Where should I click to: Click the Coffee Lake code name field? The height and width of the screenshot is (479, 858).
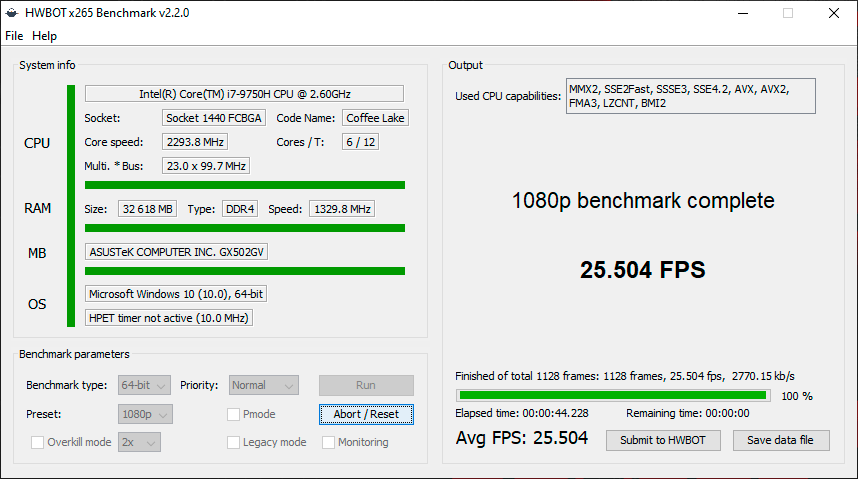[375, 118]
